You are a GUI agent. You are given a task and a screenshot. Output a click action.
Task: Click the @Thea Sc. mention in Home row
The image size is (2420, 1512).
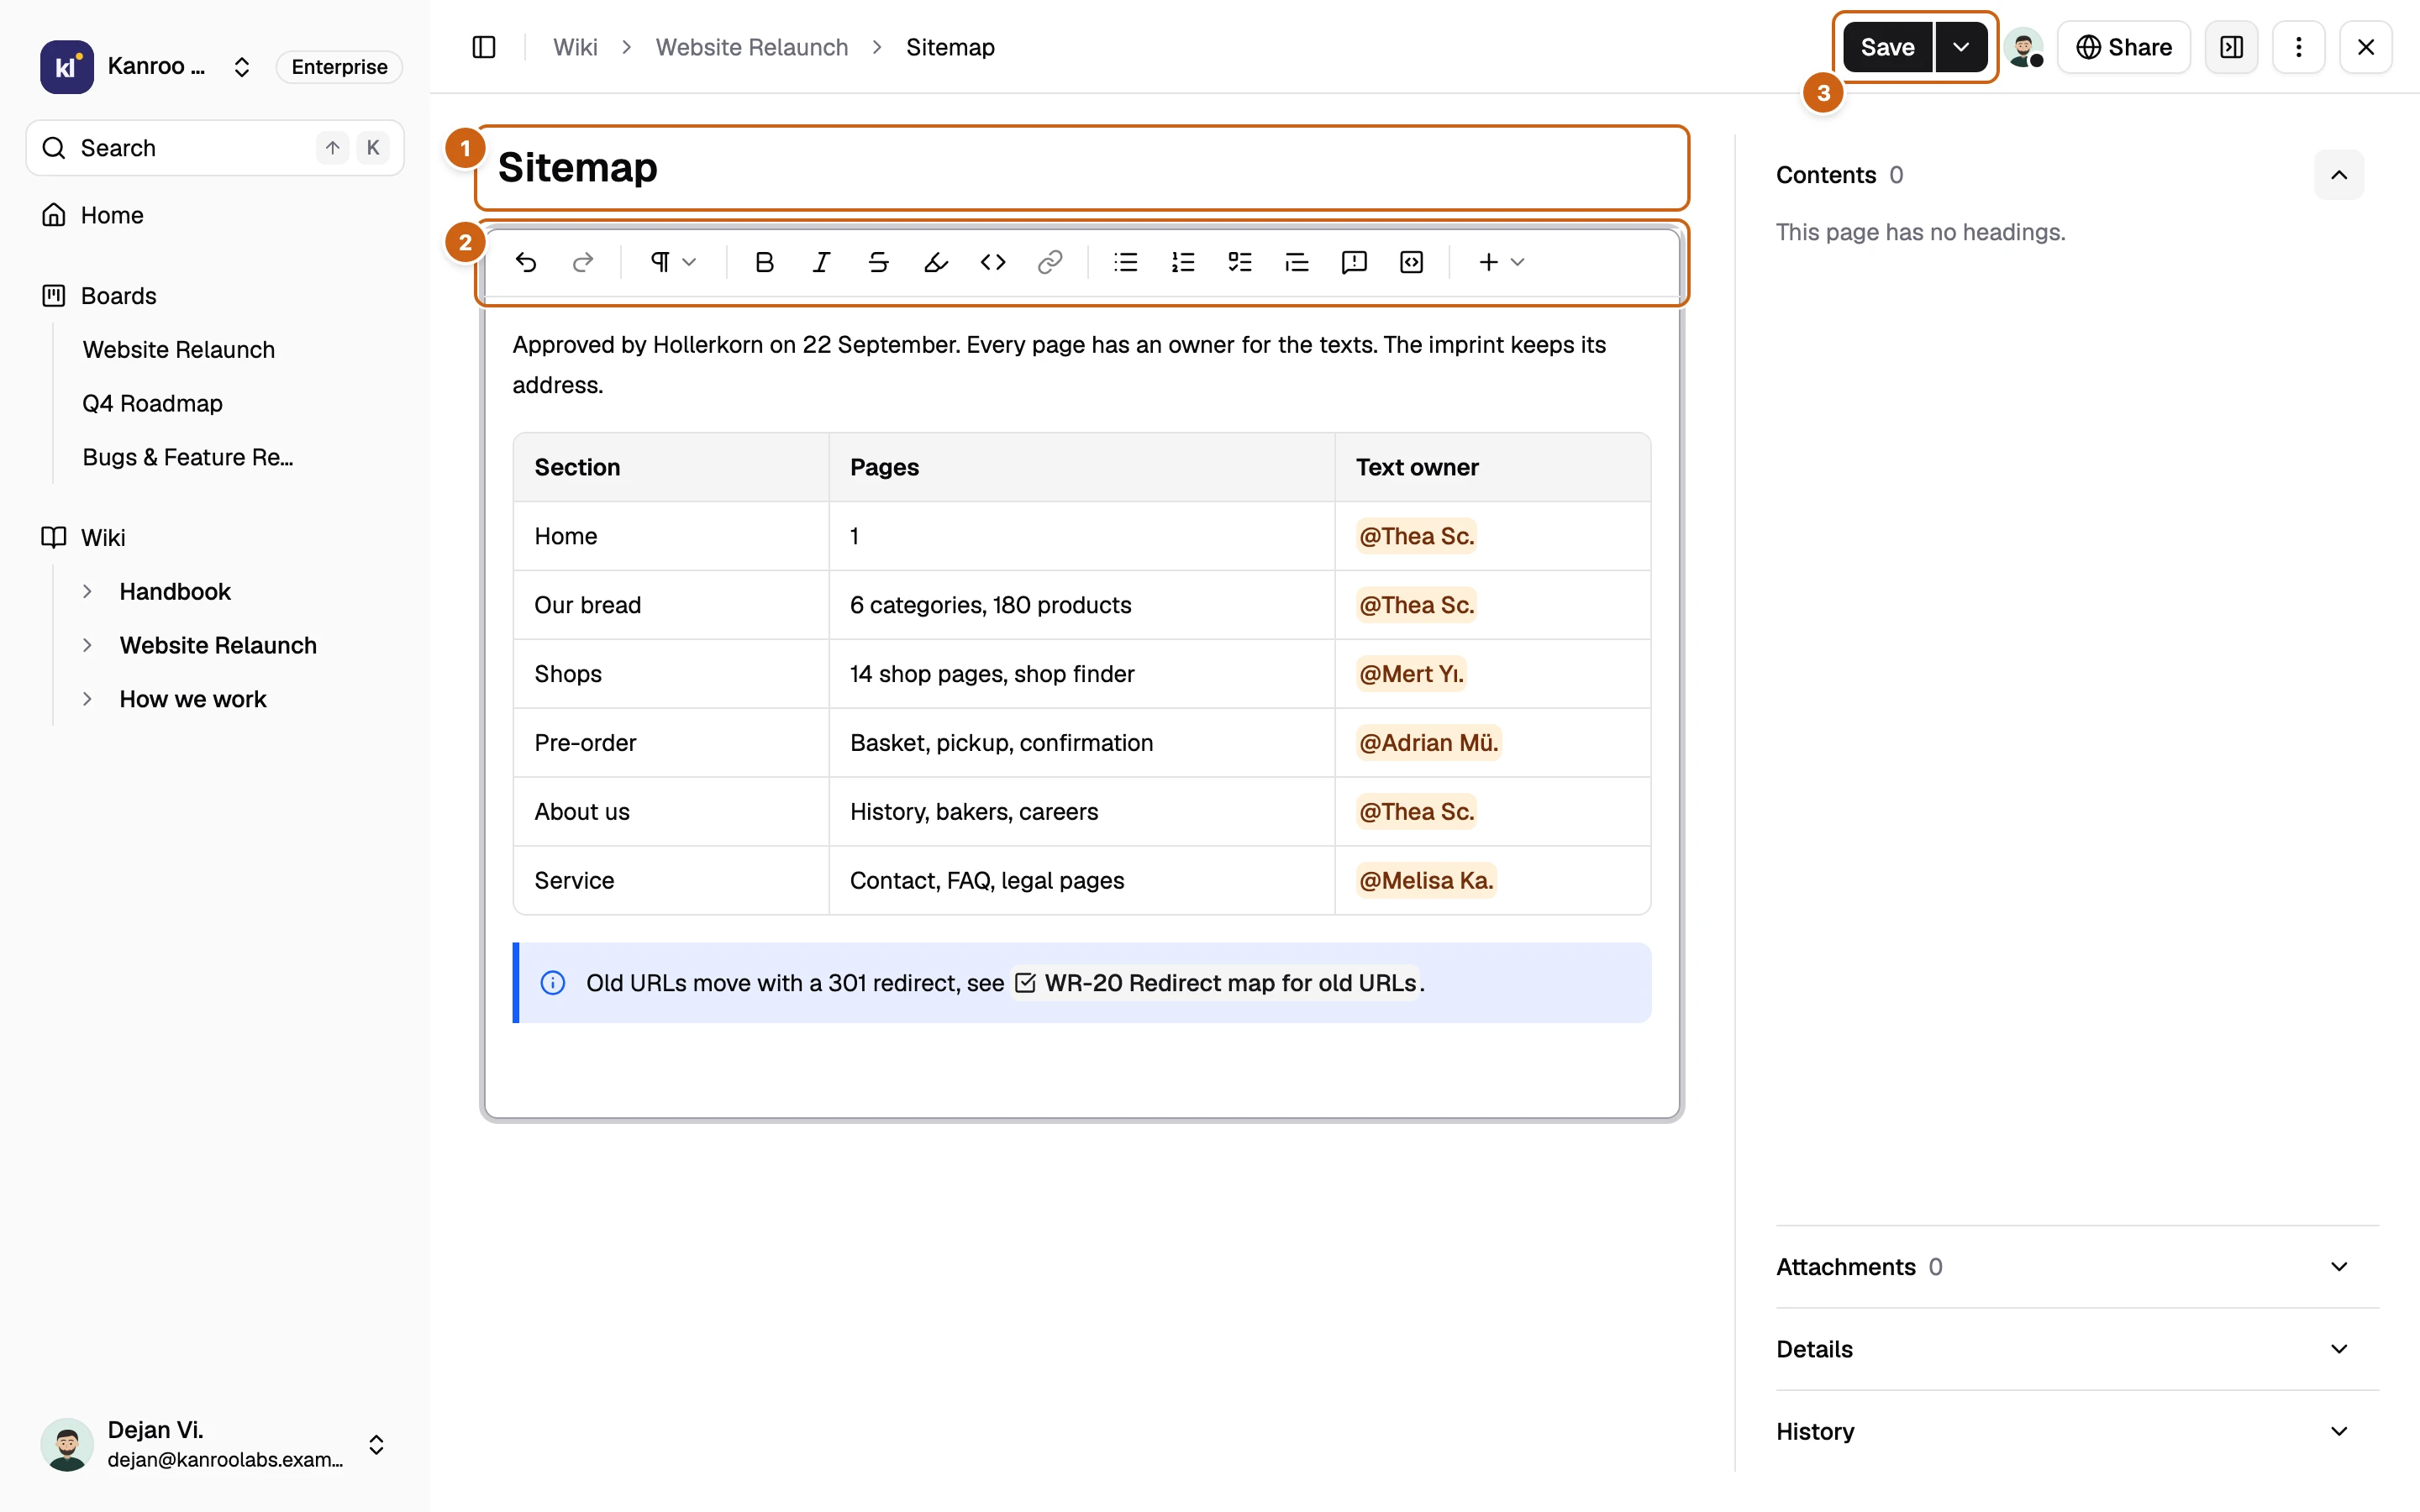[x=1416, y=536]
